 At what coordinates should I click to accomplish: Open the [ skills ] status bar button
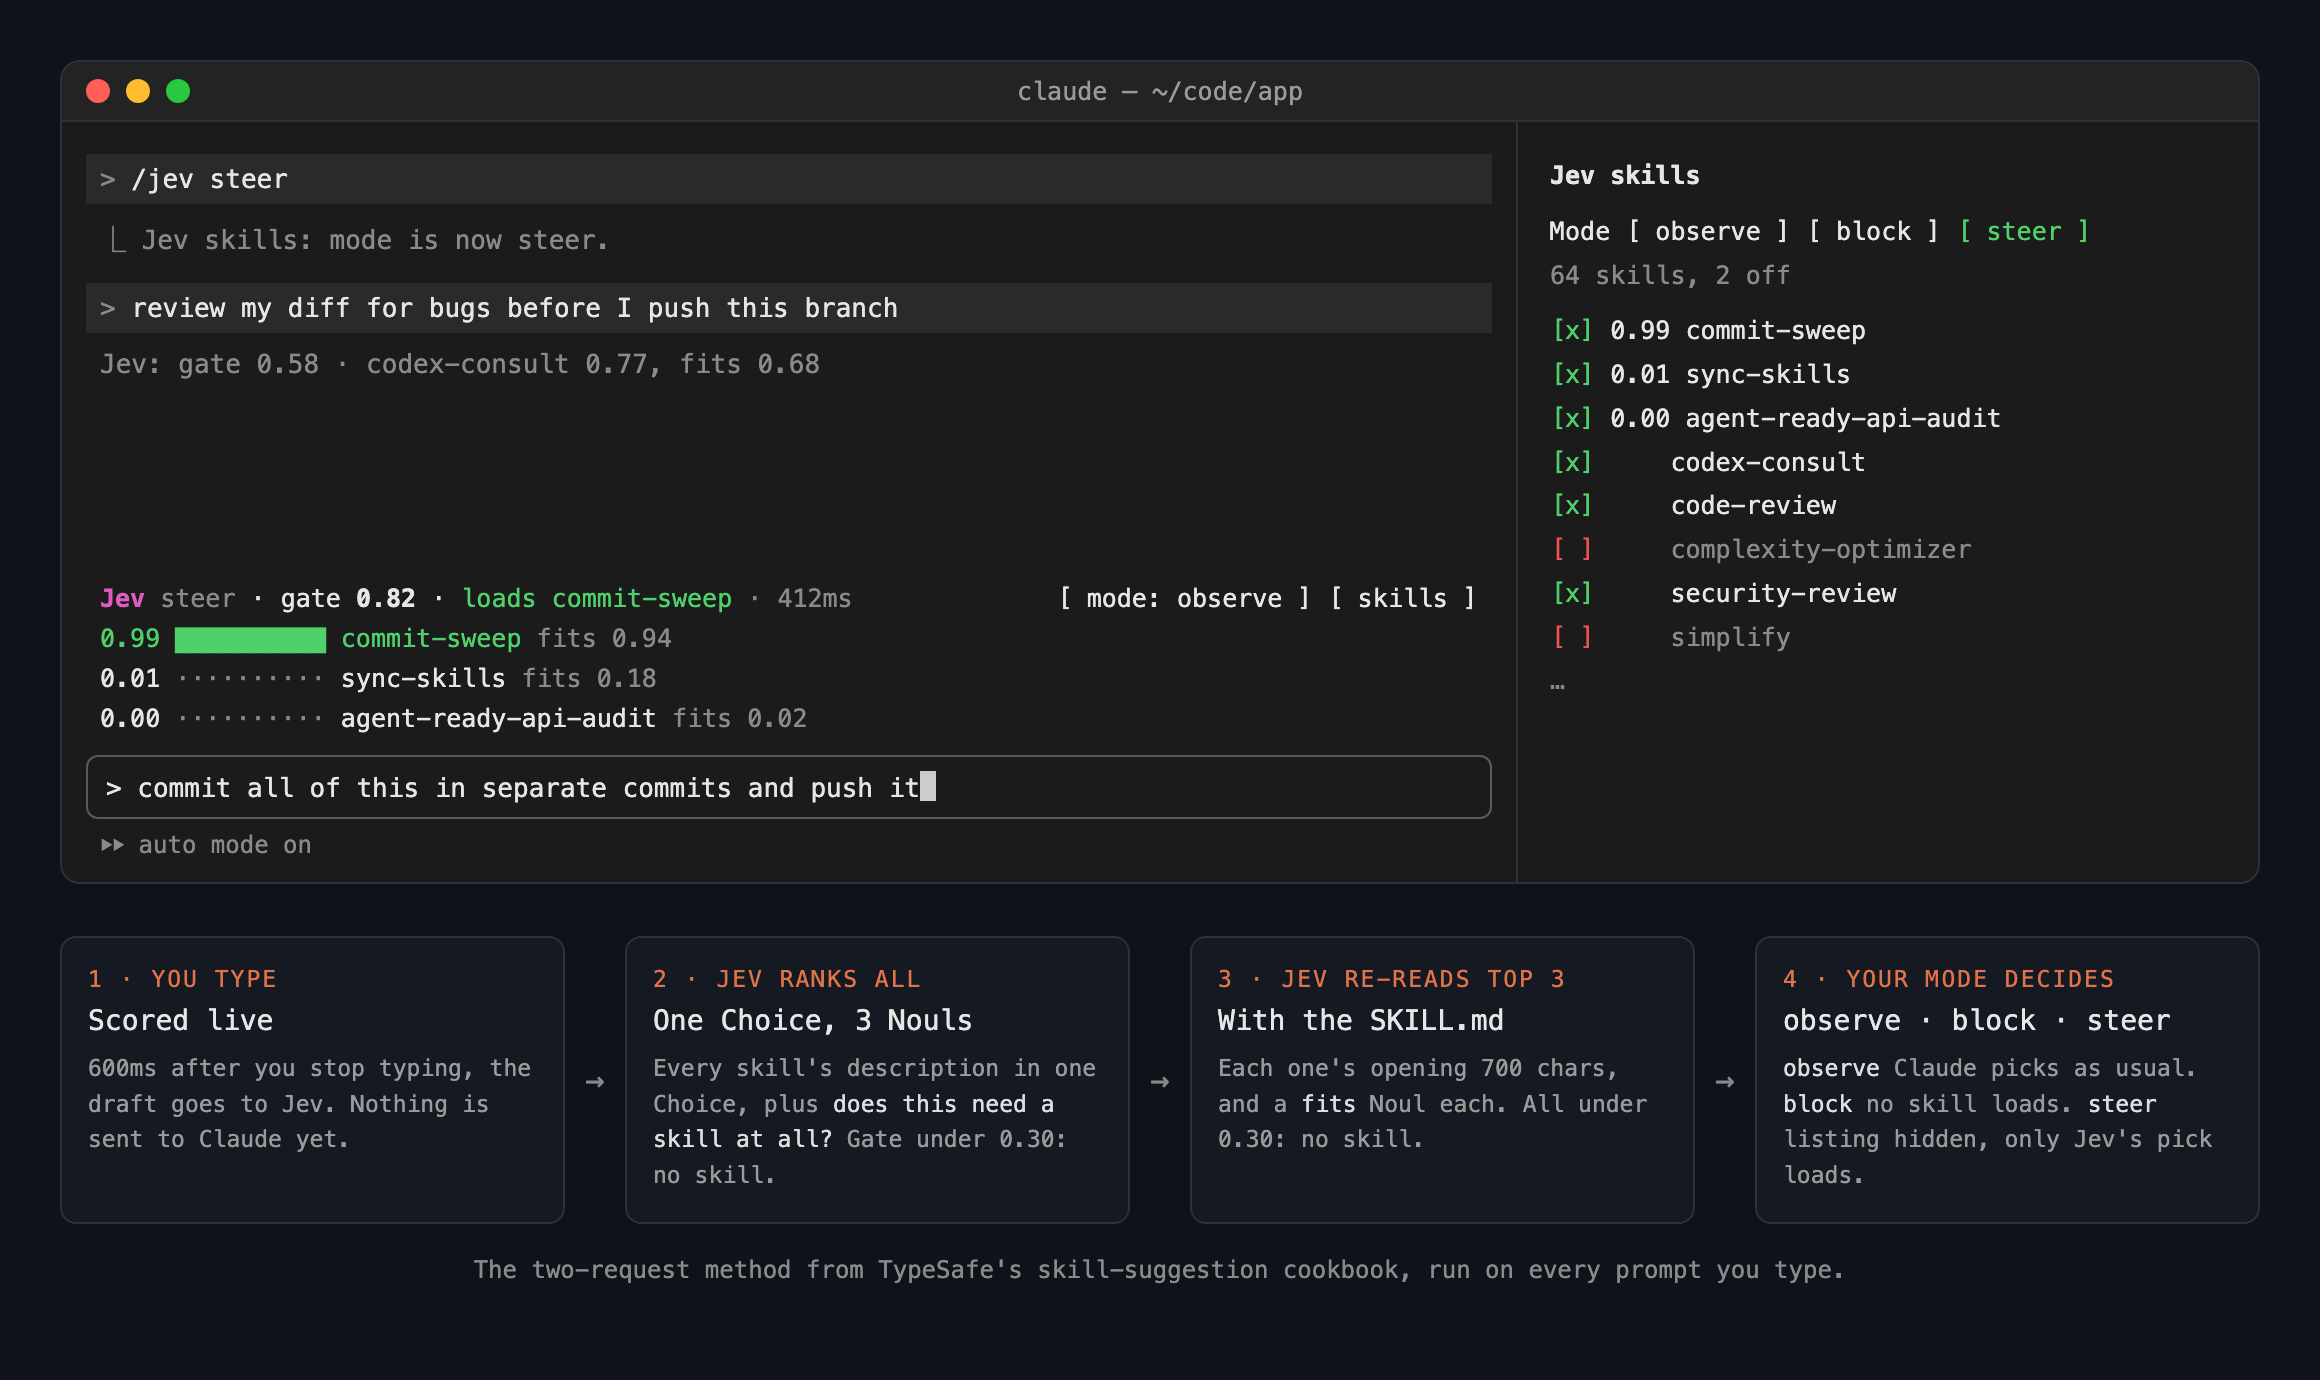click(1403, 599)
